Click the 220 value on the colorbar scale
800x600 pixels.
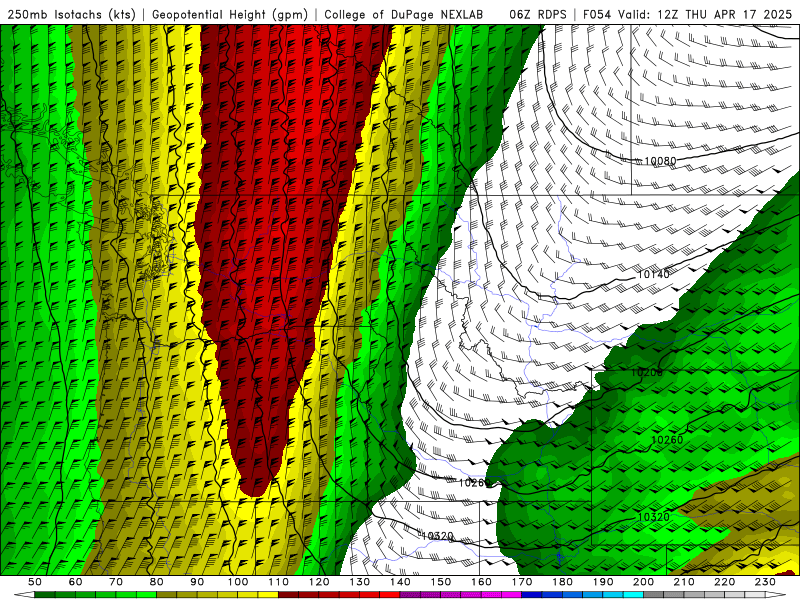(725, 582)
